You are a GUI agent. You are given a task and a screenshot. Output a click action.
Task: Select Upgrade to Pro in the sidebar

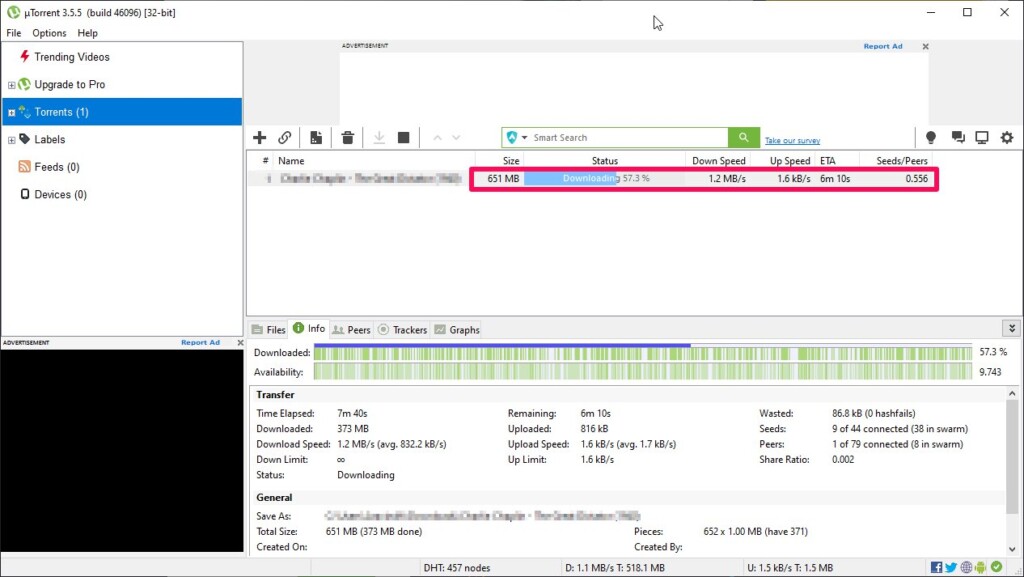point(69,84)
